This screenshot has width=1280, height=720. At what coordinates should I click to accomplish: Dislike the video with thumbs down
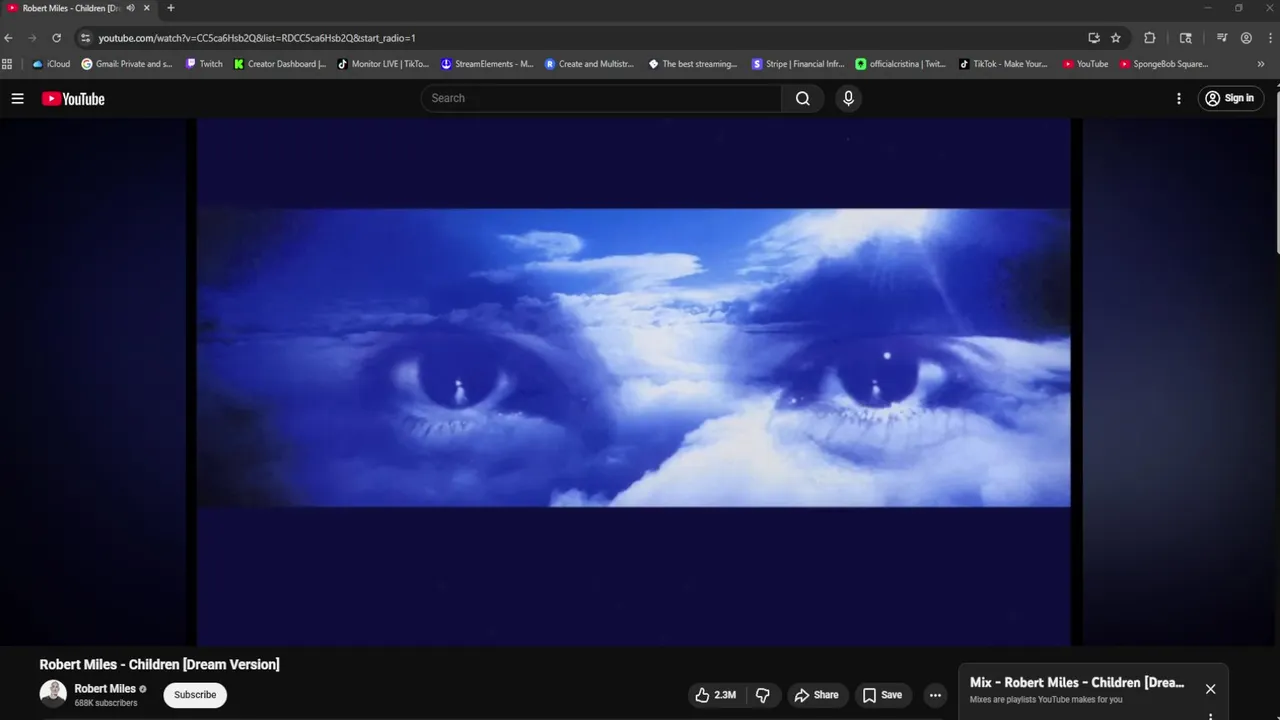click(x=763, y=695)
